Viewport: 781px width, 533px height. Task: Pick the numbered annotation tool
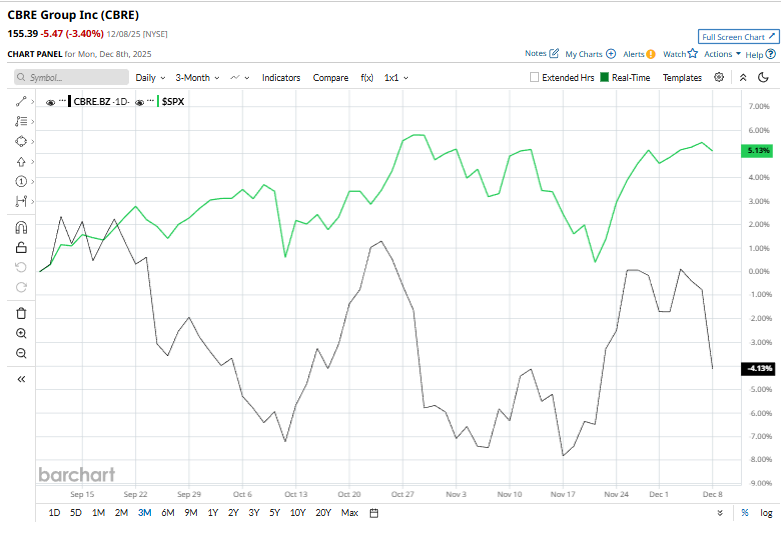coord(21,181)
